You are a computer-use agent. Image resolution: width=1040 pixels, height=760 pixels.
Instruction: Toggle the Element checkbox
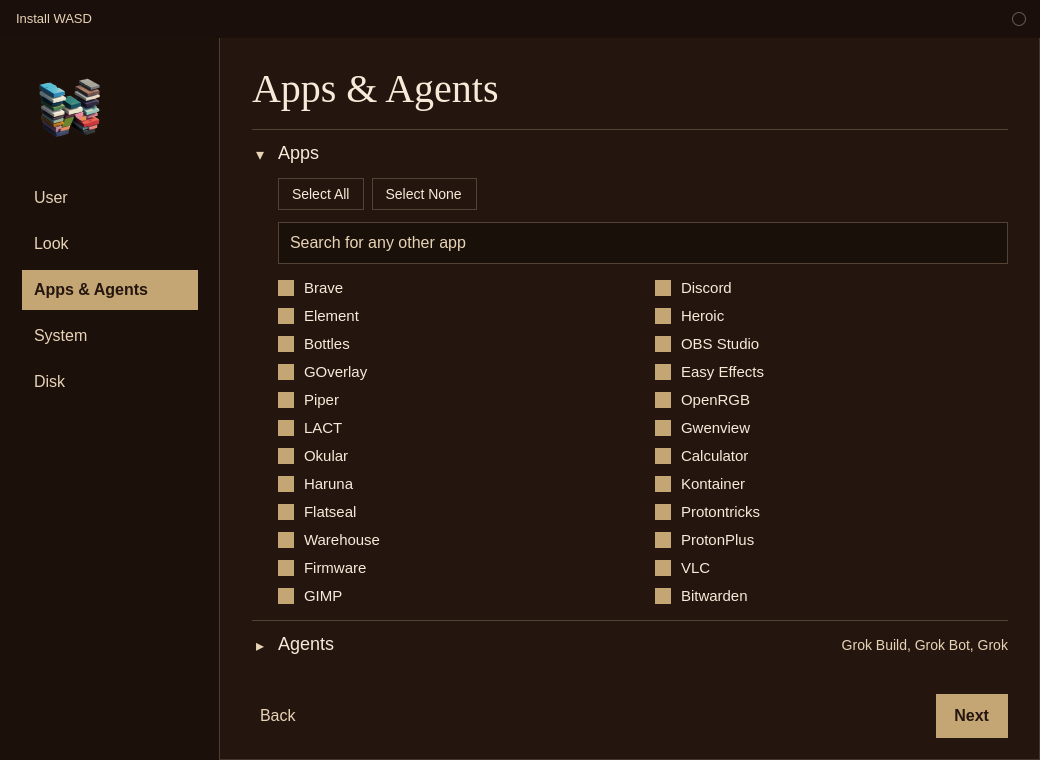click(286, 316)
